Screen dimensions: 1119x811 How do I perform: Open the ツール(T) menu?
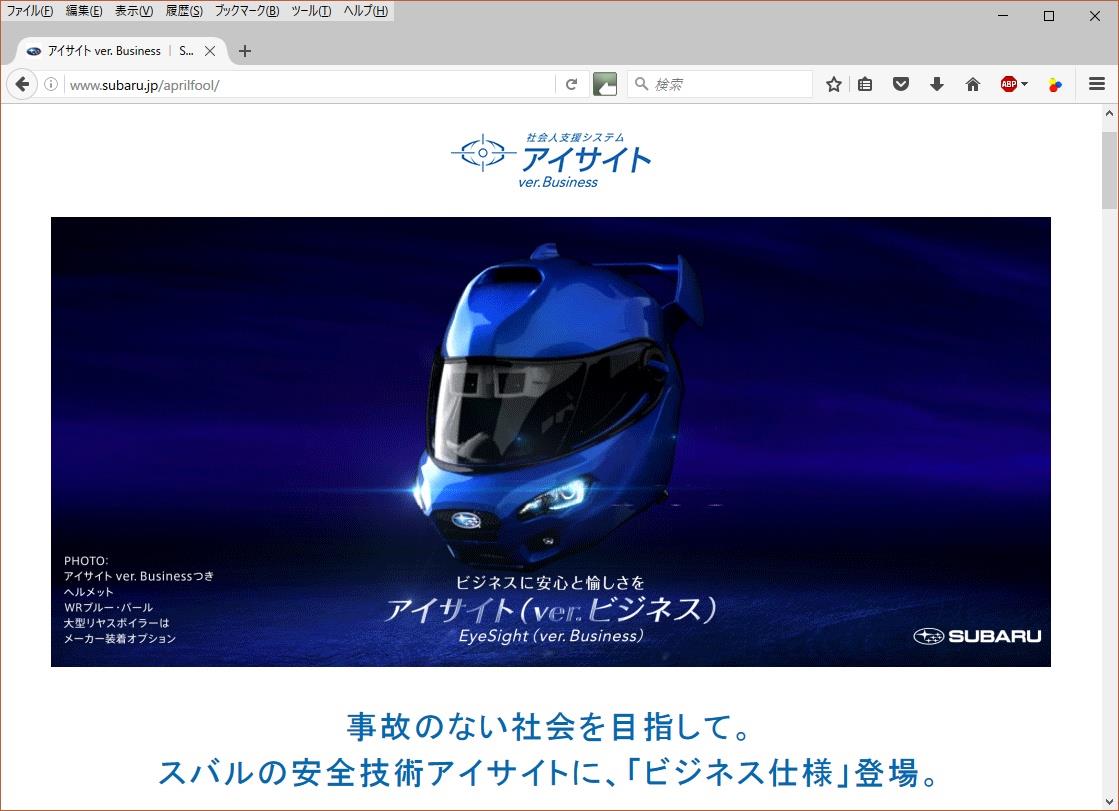pos(311,11)
